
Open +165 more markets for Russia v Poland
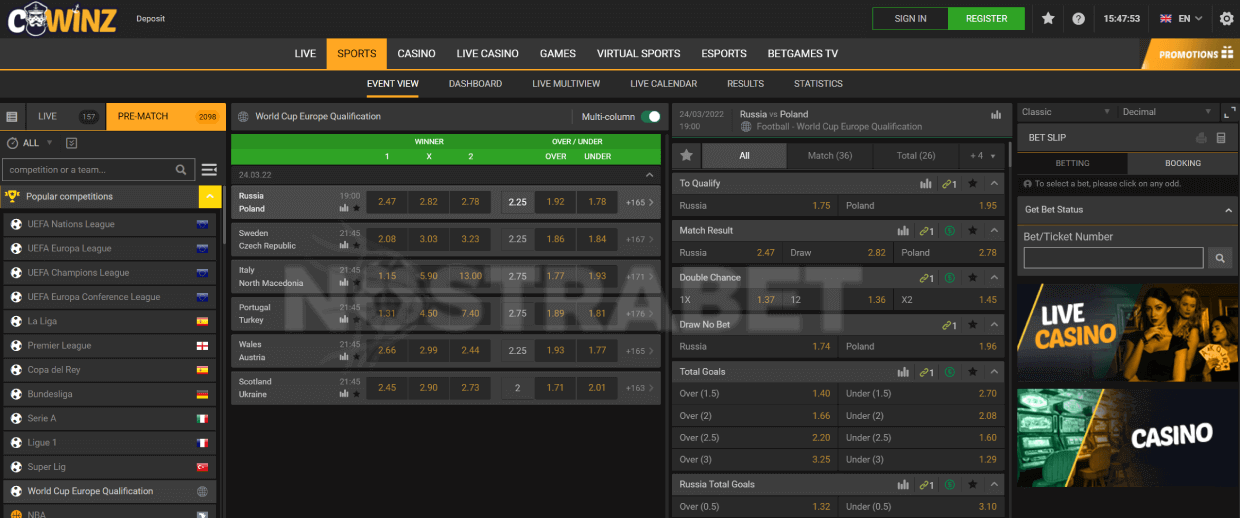click(x=640, y=202)
